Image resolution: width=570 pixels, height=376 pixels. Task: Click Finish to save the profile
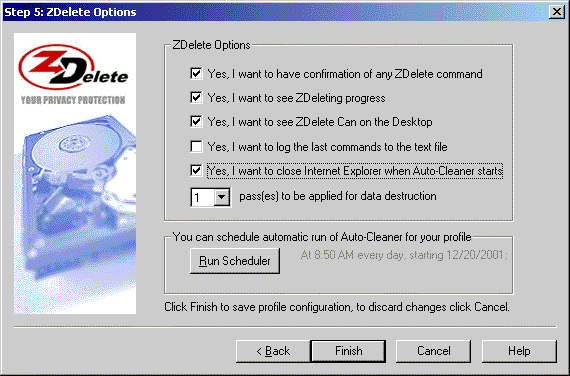pos(348,351)
